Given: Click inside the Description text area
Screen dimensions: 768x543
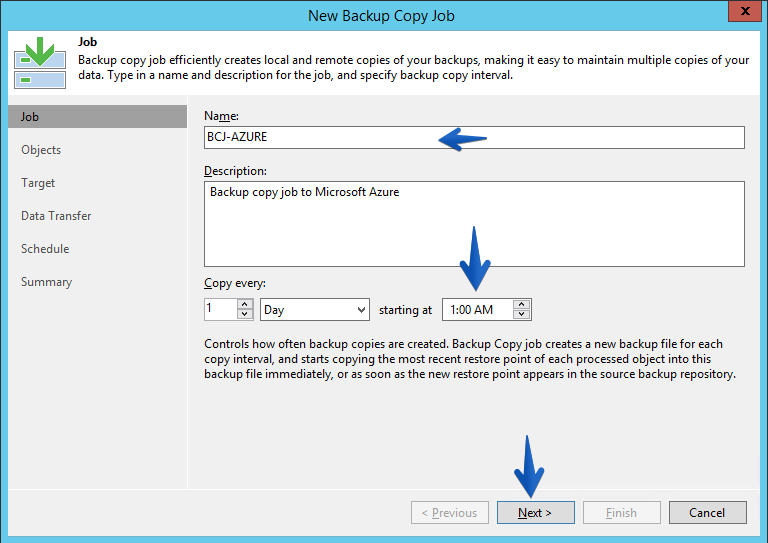Looking at the screenshot, I should pyautogui.click(x=474, y=224).
